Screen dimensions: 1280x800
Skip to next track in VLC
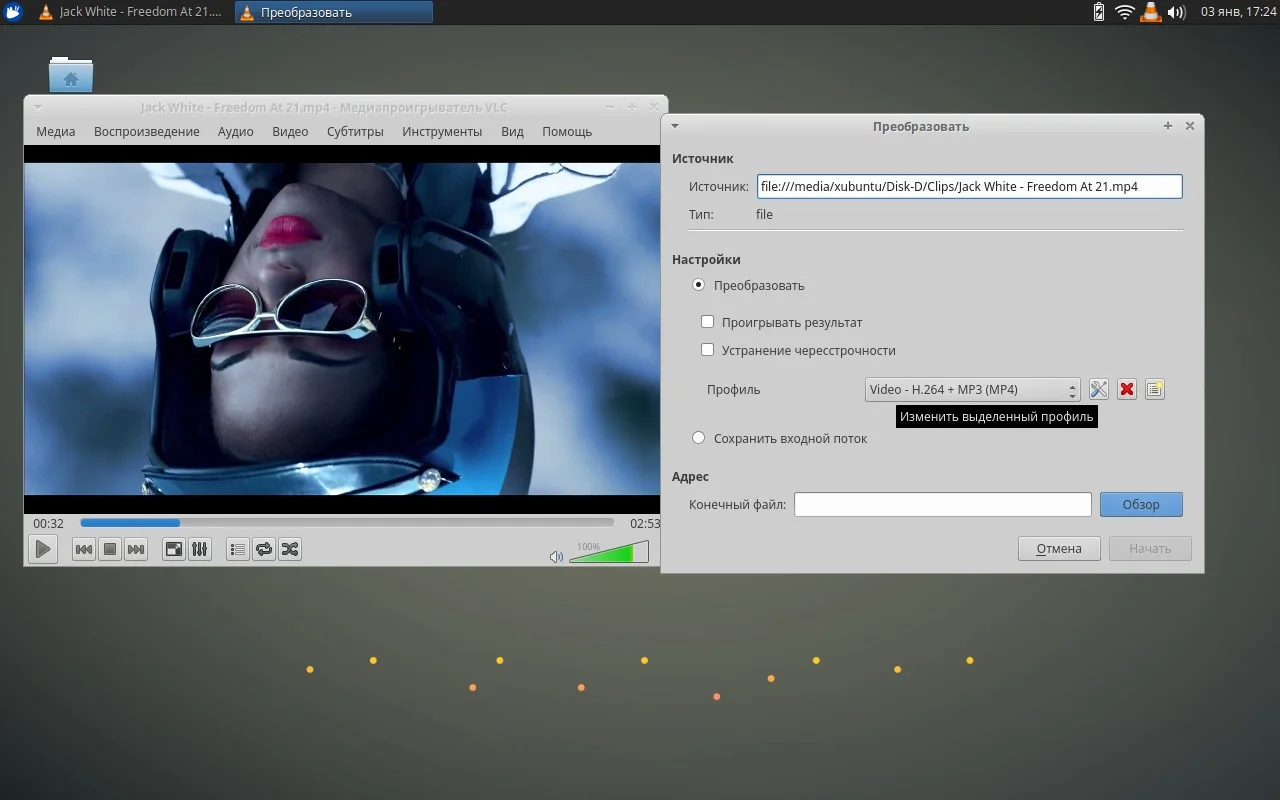[136, 549]
